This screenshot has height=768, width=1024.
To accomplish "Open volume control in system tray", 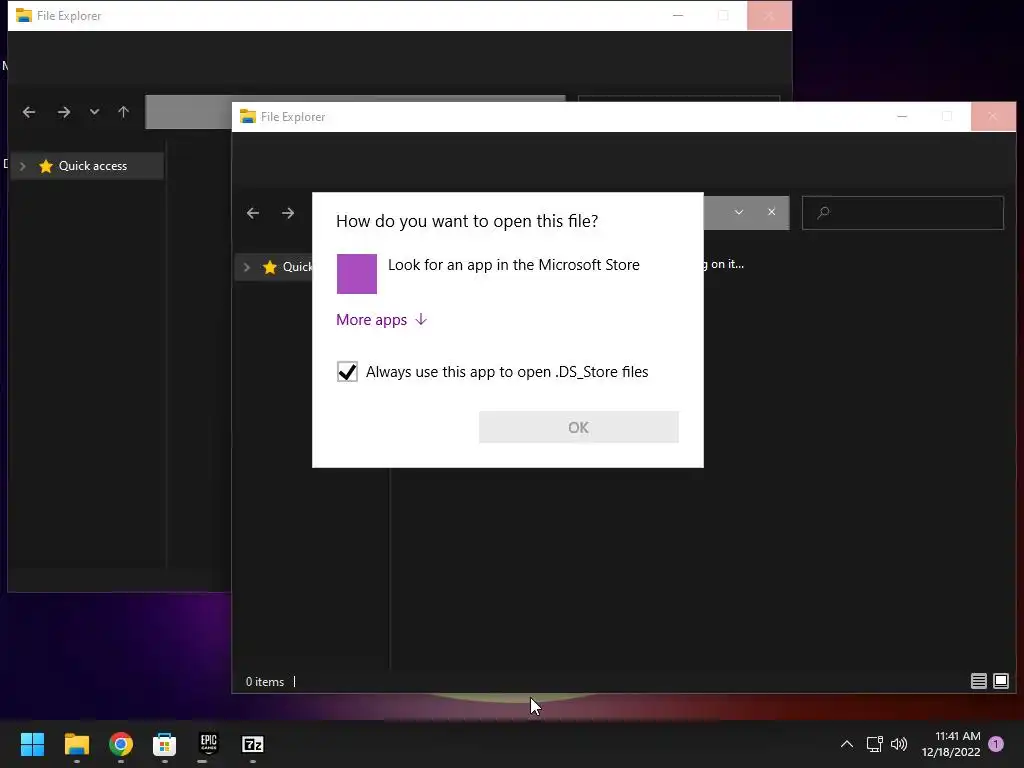I will click(899, 744).
